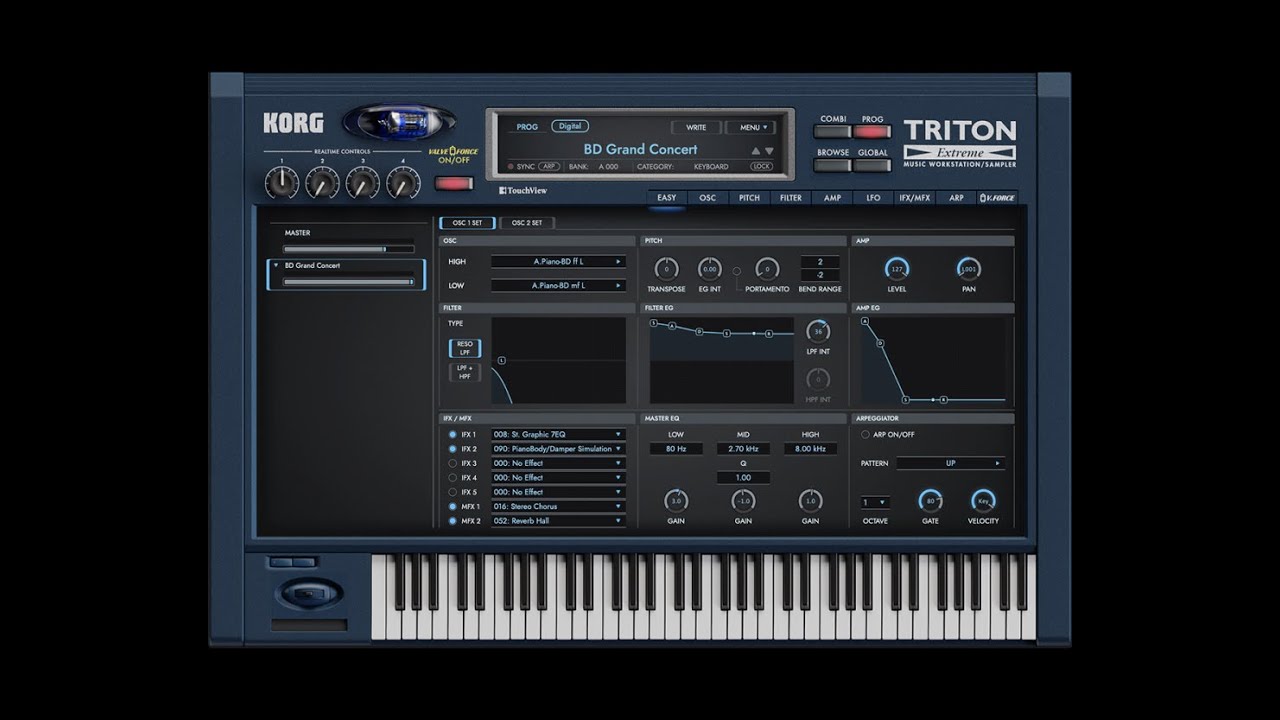This screenshot has width=1280, height=720.
Task: Switch to the FILTER tab
Action: [x=790, y=198]
